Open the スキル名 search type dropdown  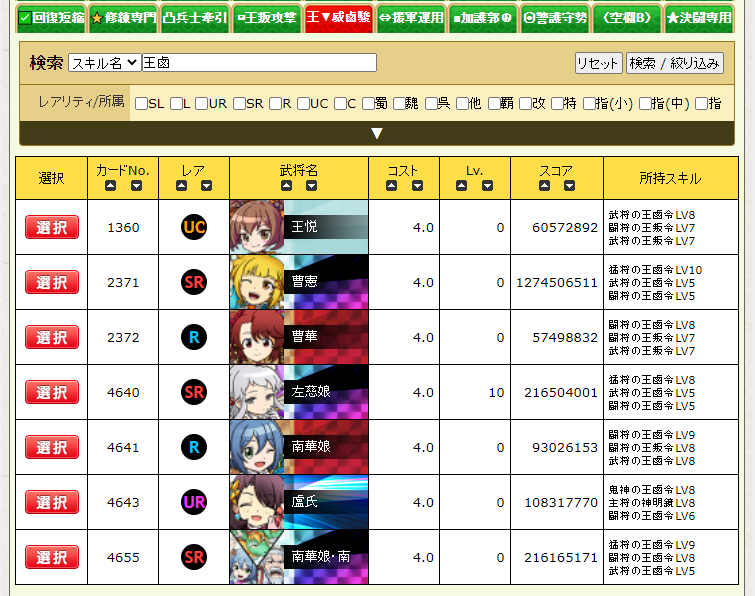click(105, 63)
